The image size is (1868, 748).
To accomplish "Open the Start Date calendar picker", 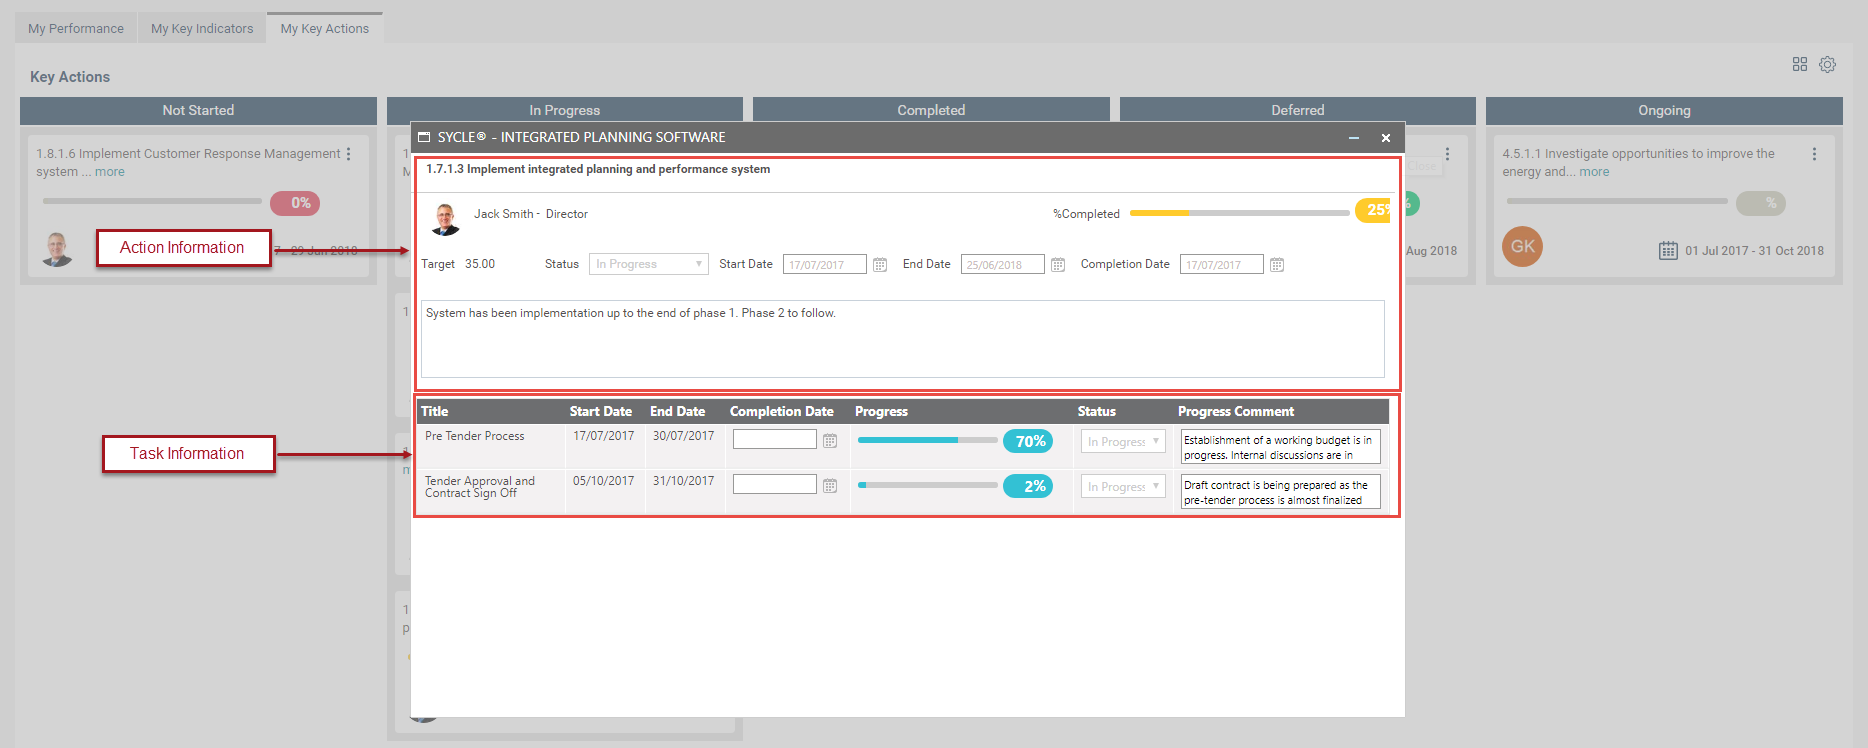I will pos(880,265).
